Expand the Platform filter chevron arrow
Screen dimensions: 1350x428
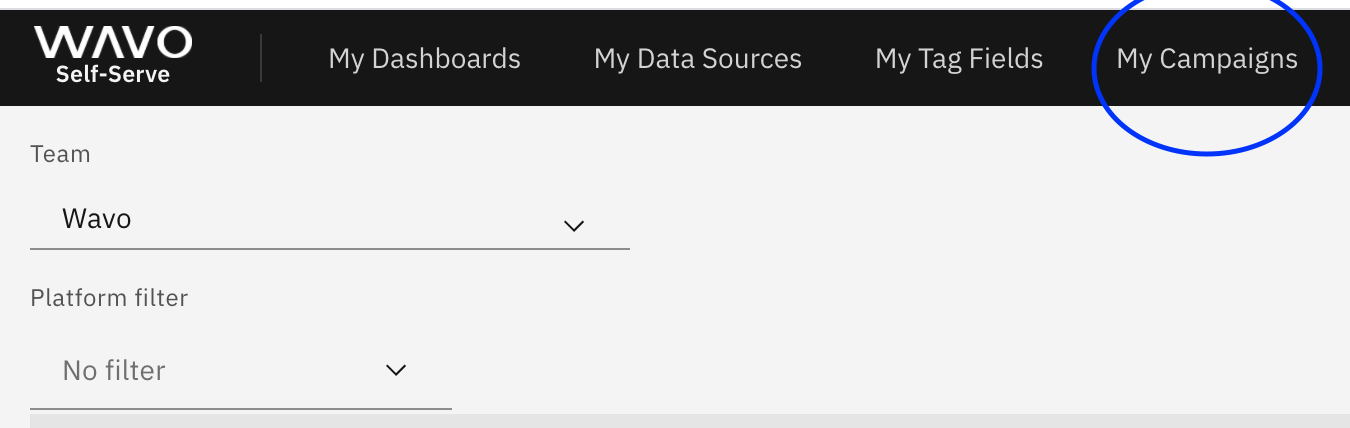[x=396, y=370]
